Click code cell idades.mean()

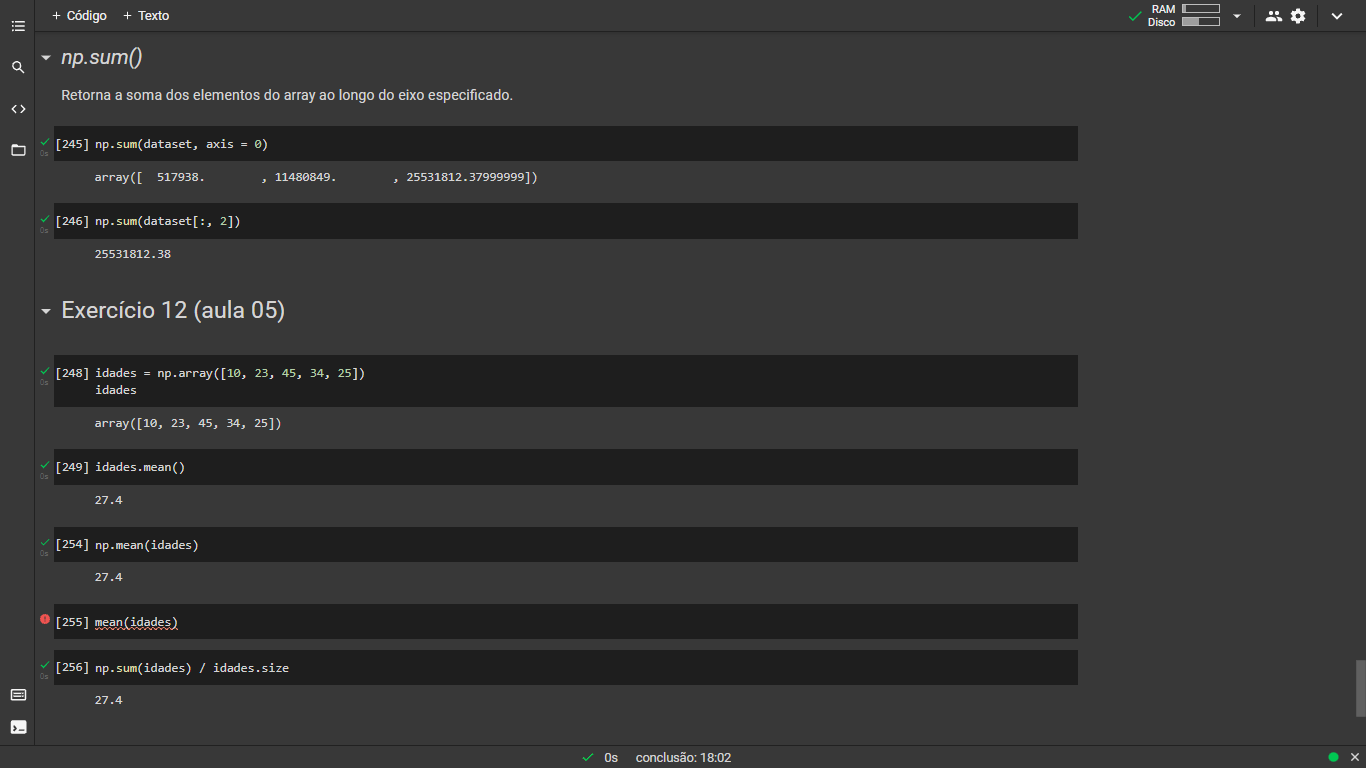(x=566, y=467)
